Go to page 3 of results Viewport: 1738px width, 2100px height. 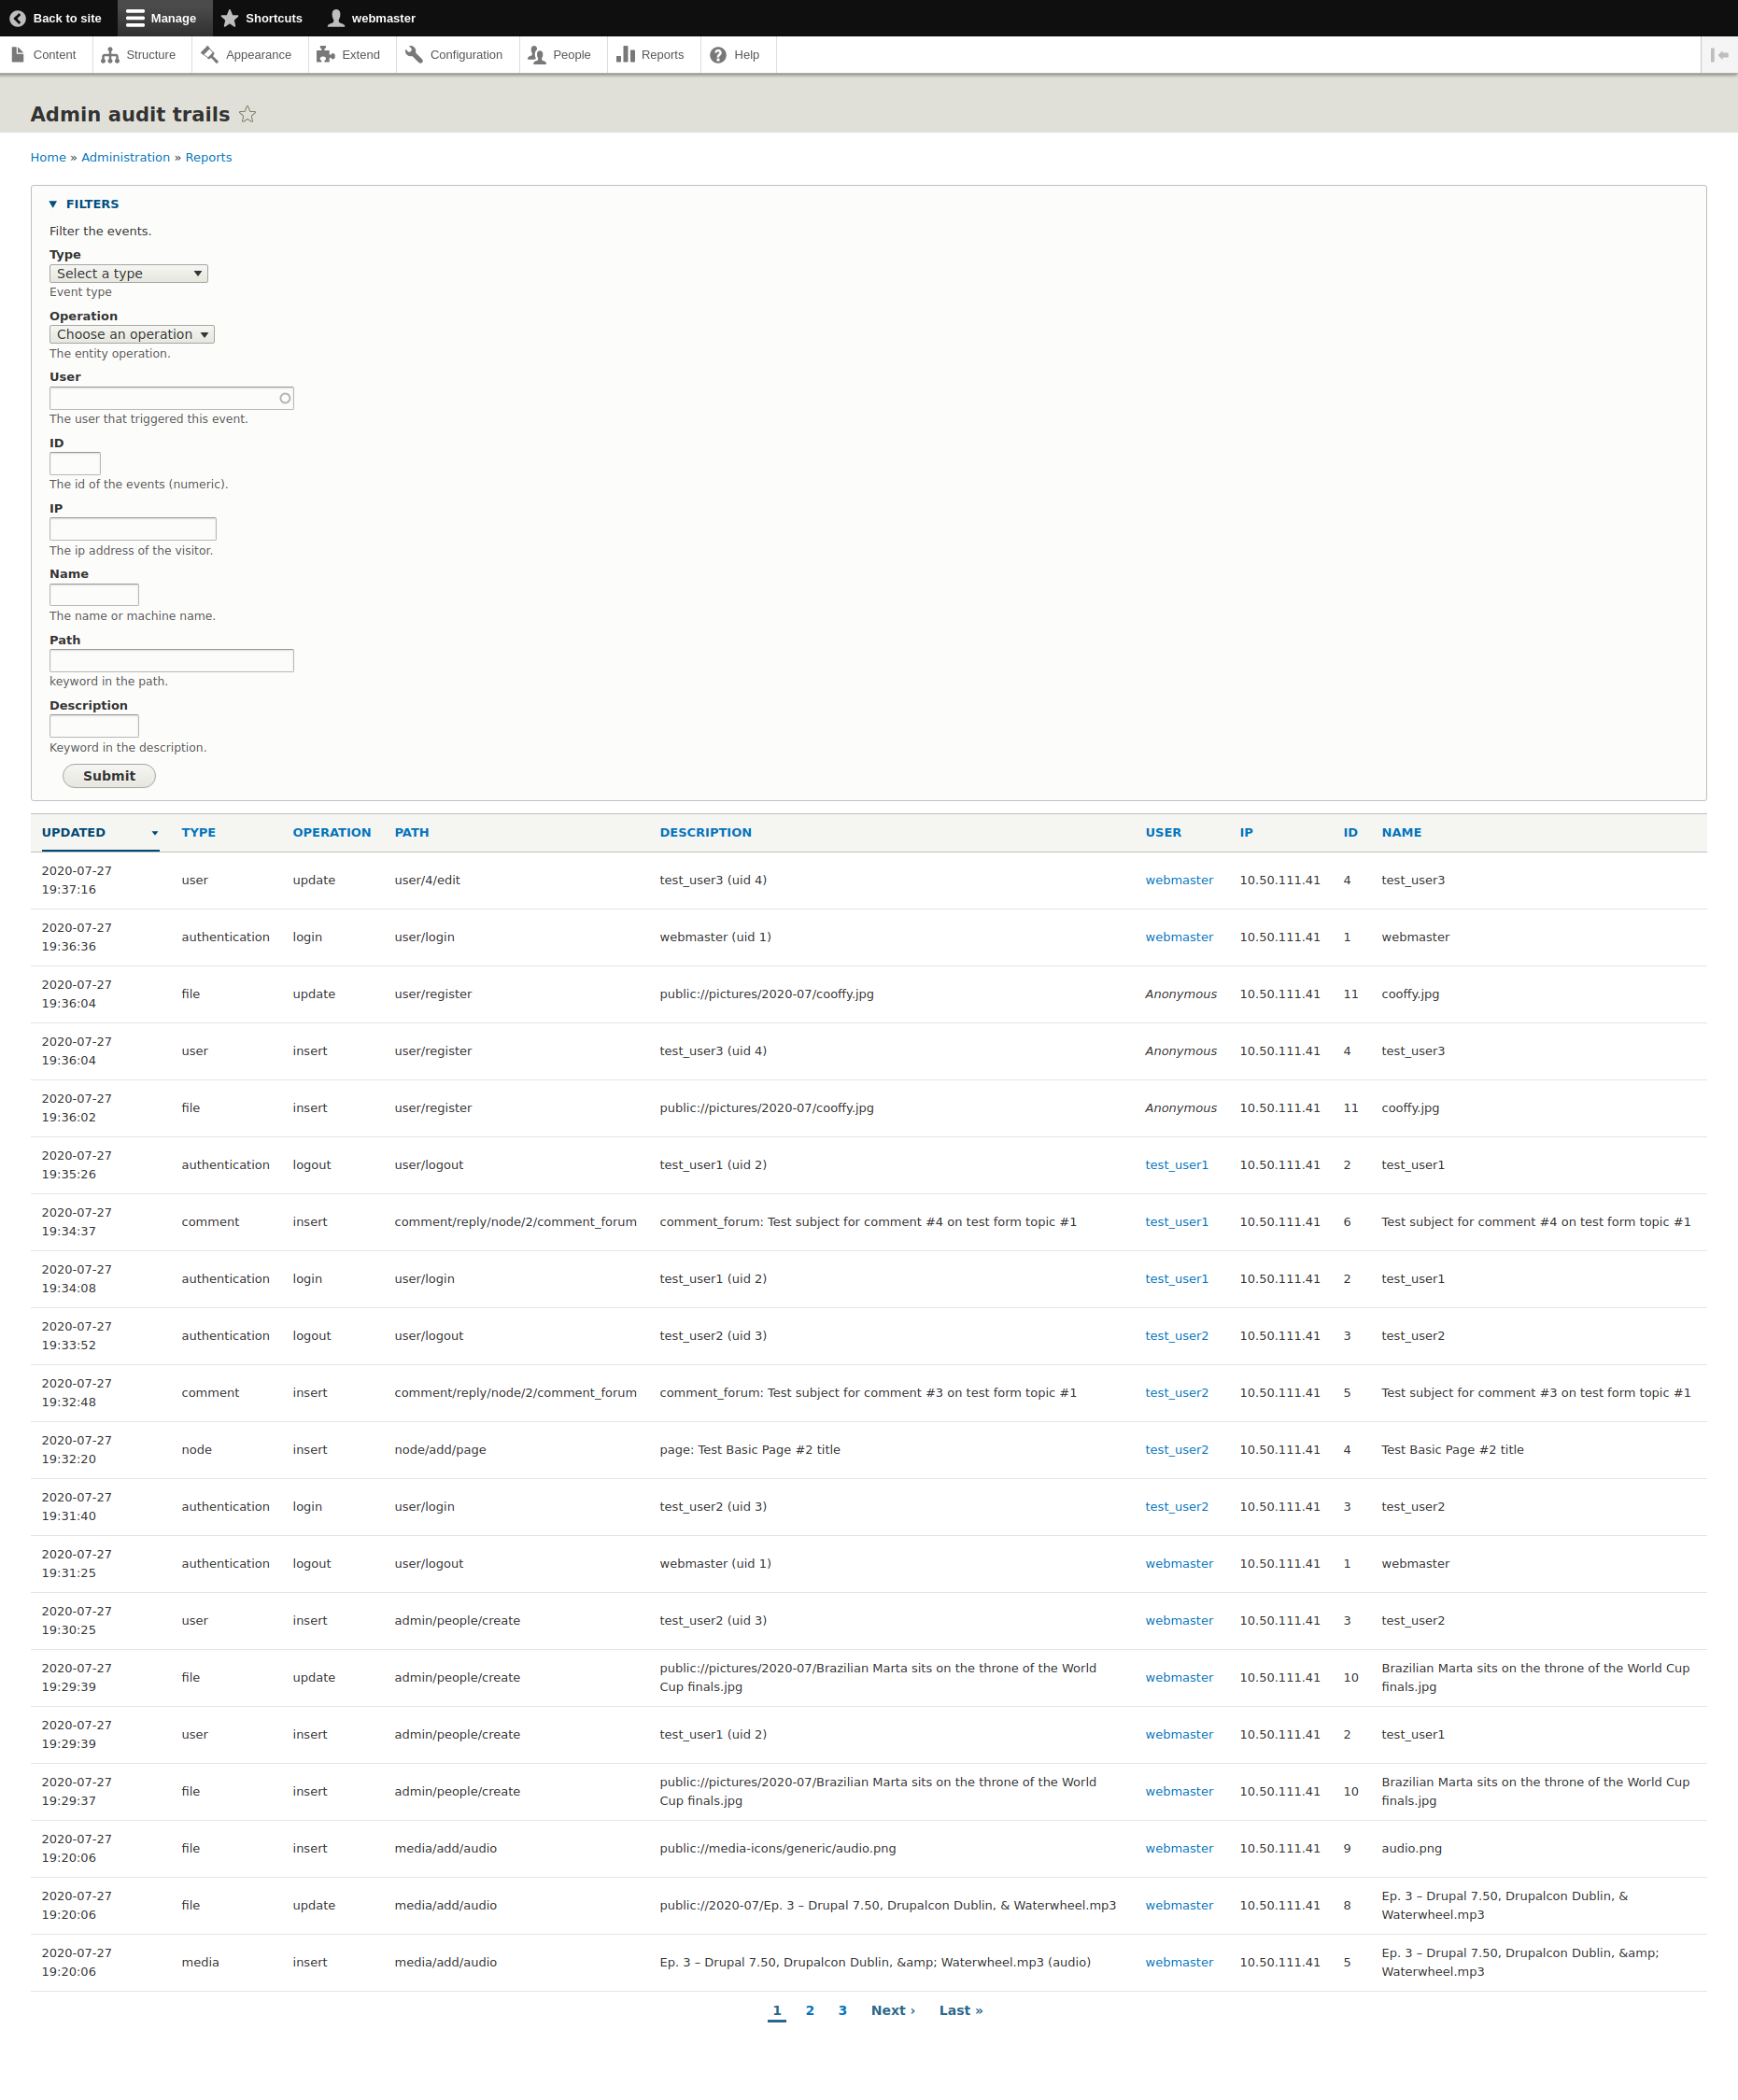[843, 2010]
